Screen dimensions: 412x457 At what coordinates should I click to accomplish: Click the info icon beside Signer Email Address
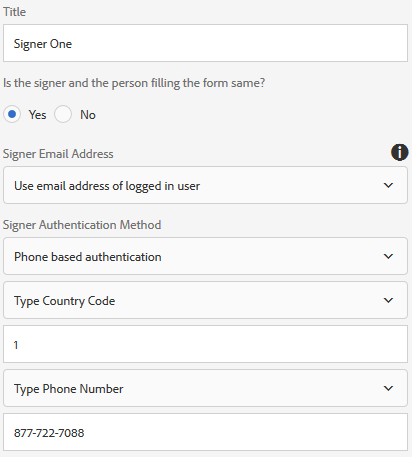click(x=399, y=152)
